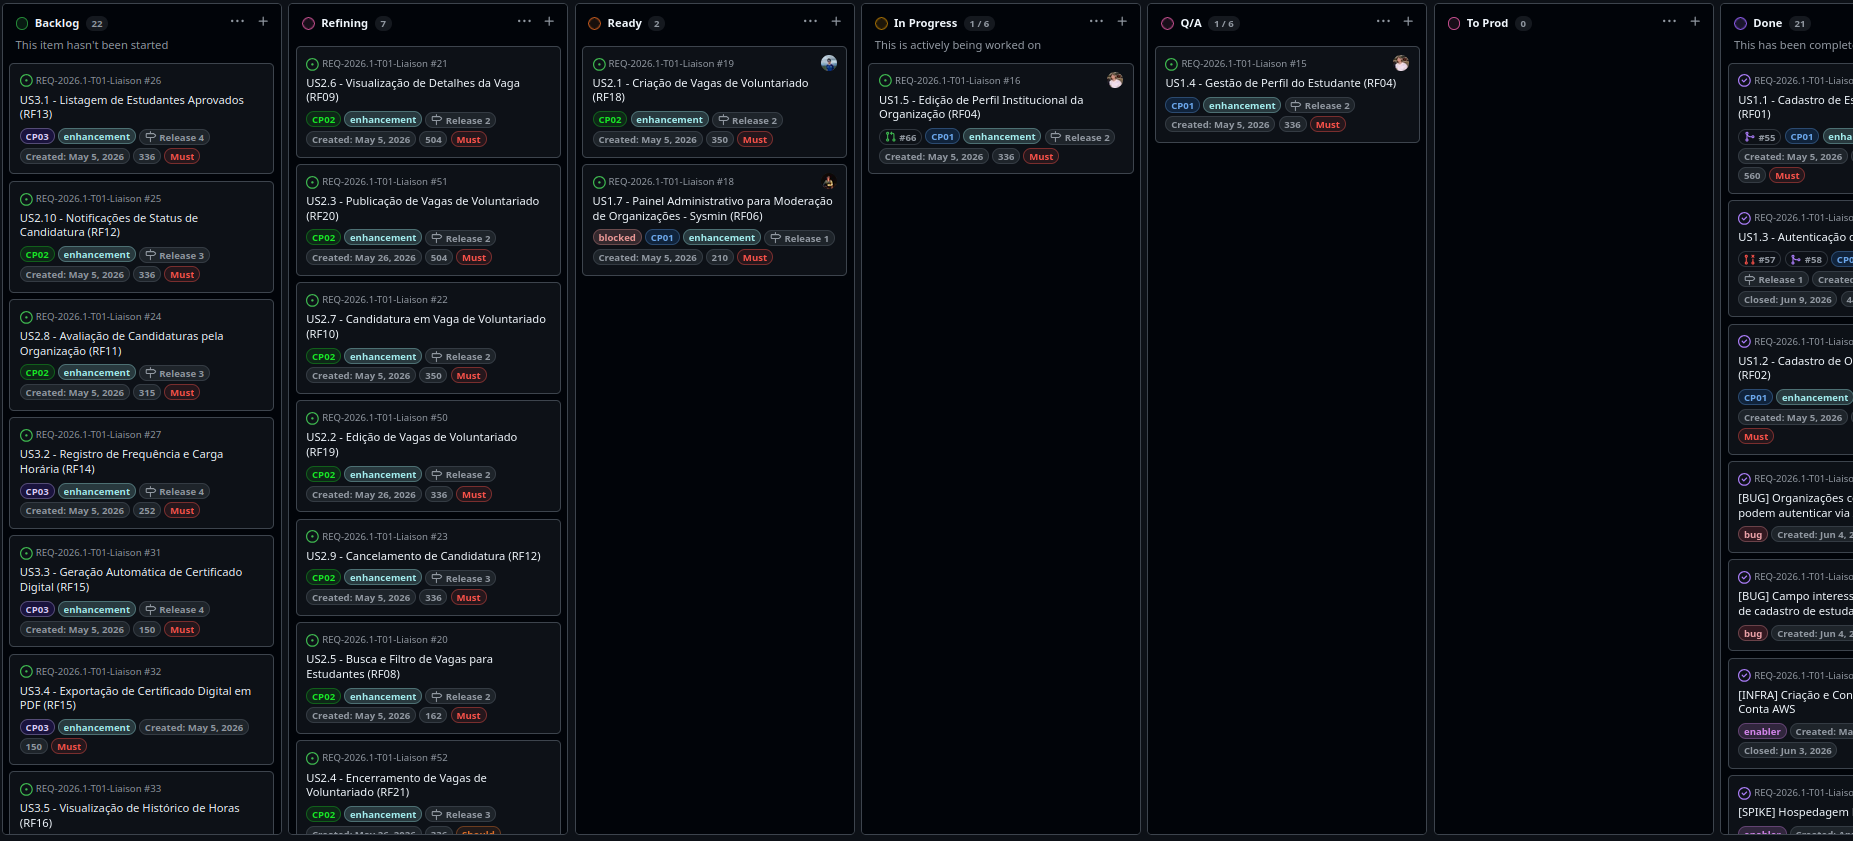This screenshot has height=841, width=1853.
Task: Click the 210 estimate on US1.7 card
Action: click(720, 258)
